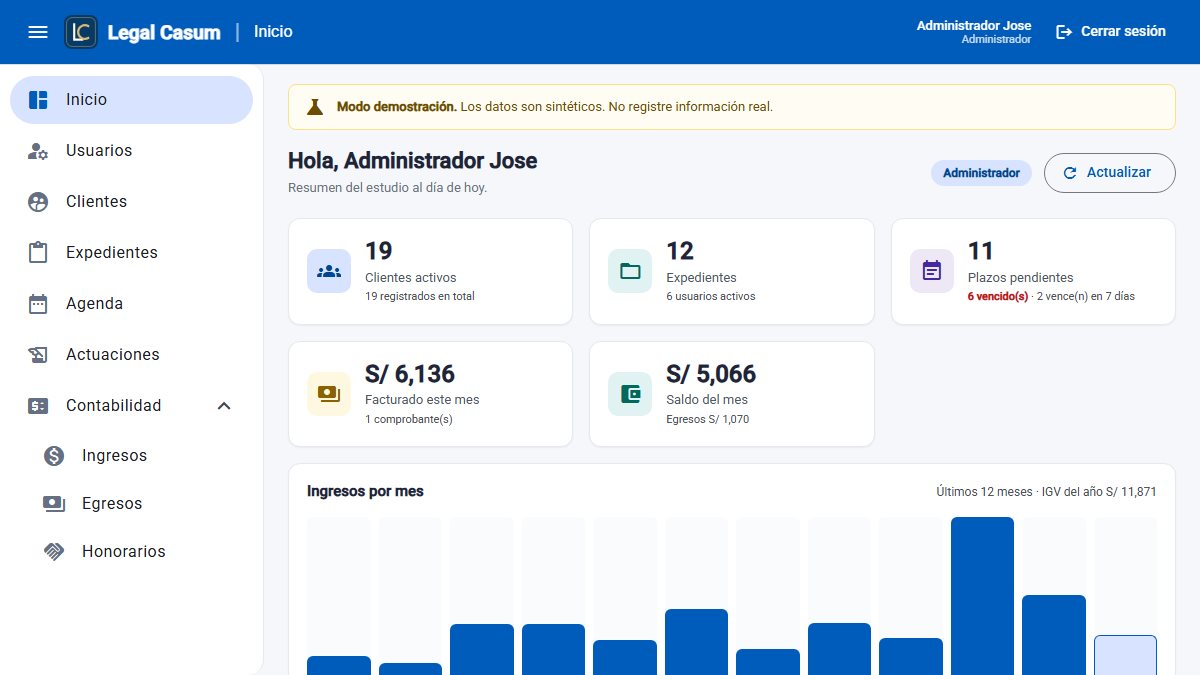Click the refresh arrow icon in Actualizar

point(1070,173)
